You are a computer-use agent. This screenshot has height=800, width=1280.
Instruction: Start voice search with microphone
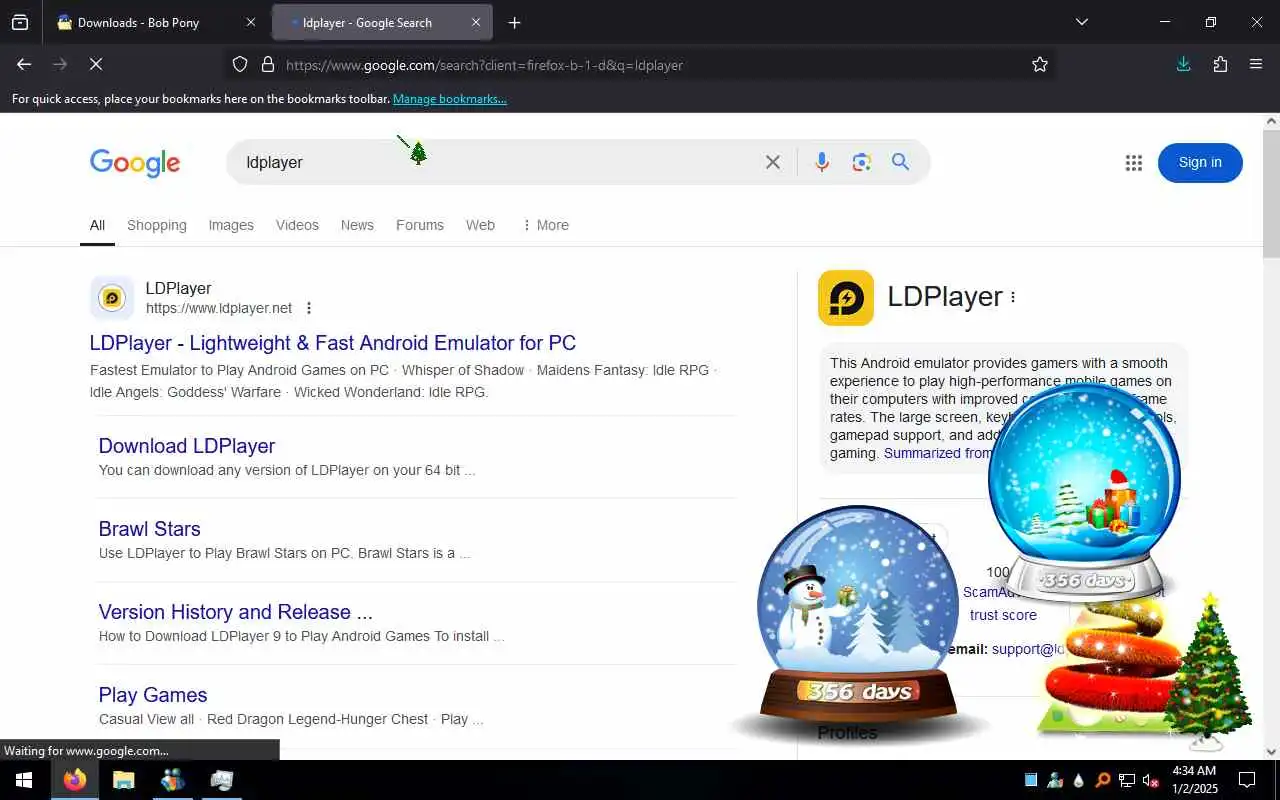[x=822, y=162]
